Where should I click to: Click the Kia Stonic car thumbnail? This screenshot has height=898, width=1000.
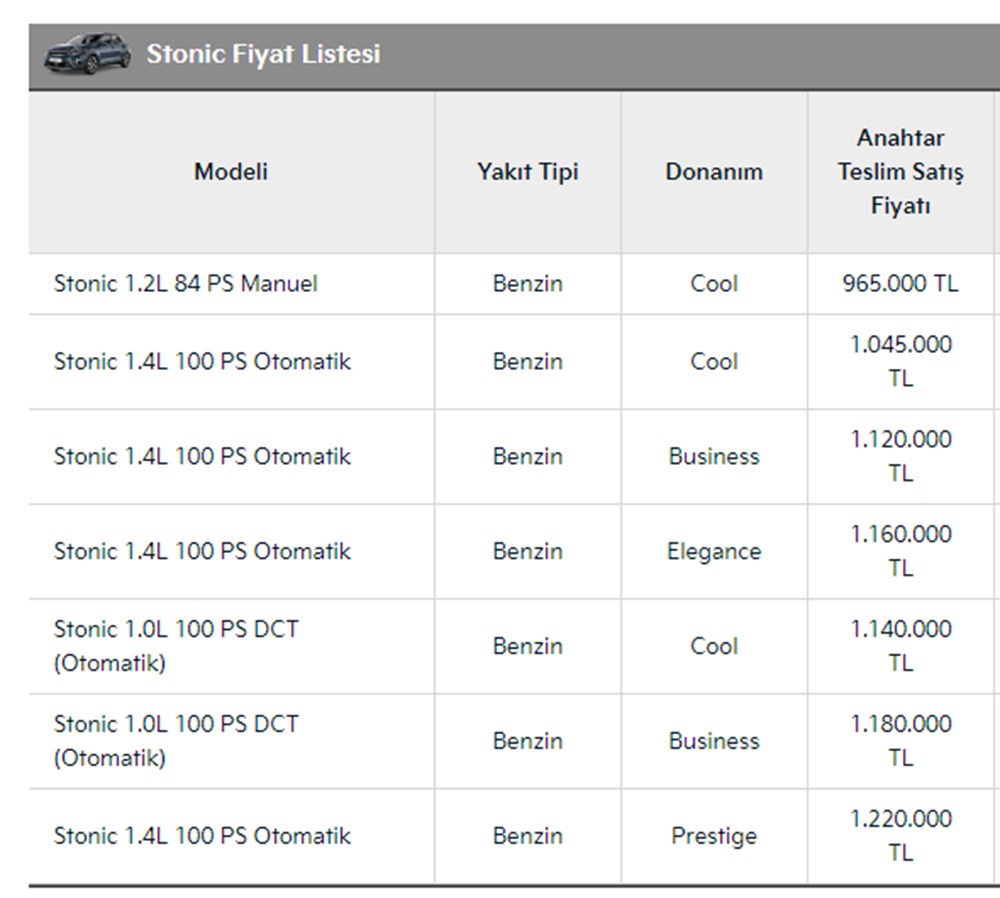86,53
